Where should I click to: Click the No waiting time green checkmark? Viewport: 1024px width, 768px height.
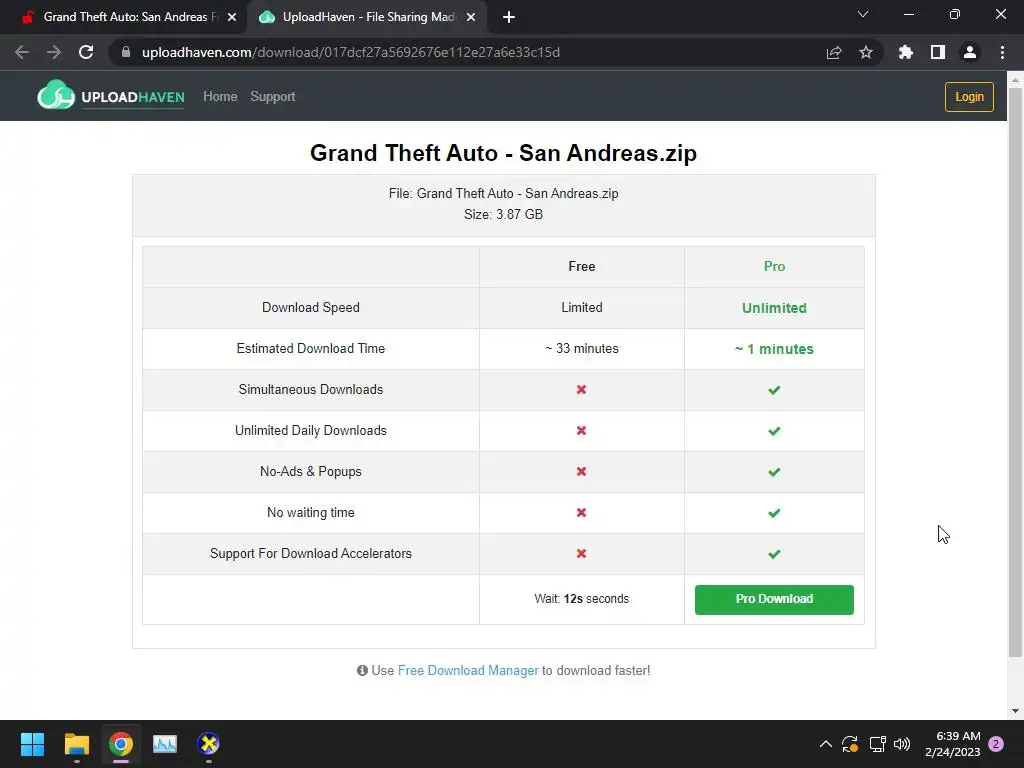pyautogui.click(x=774, y=513)
